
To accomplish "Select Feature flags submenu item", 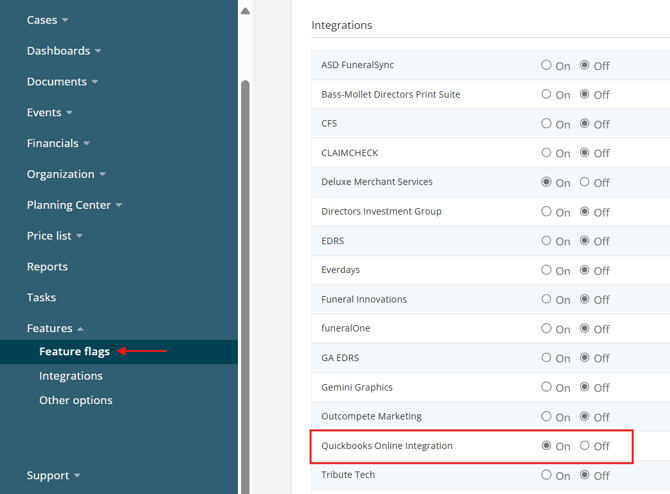I will tap(74, 352).
